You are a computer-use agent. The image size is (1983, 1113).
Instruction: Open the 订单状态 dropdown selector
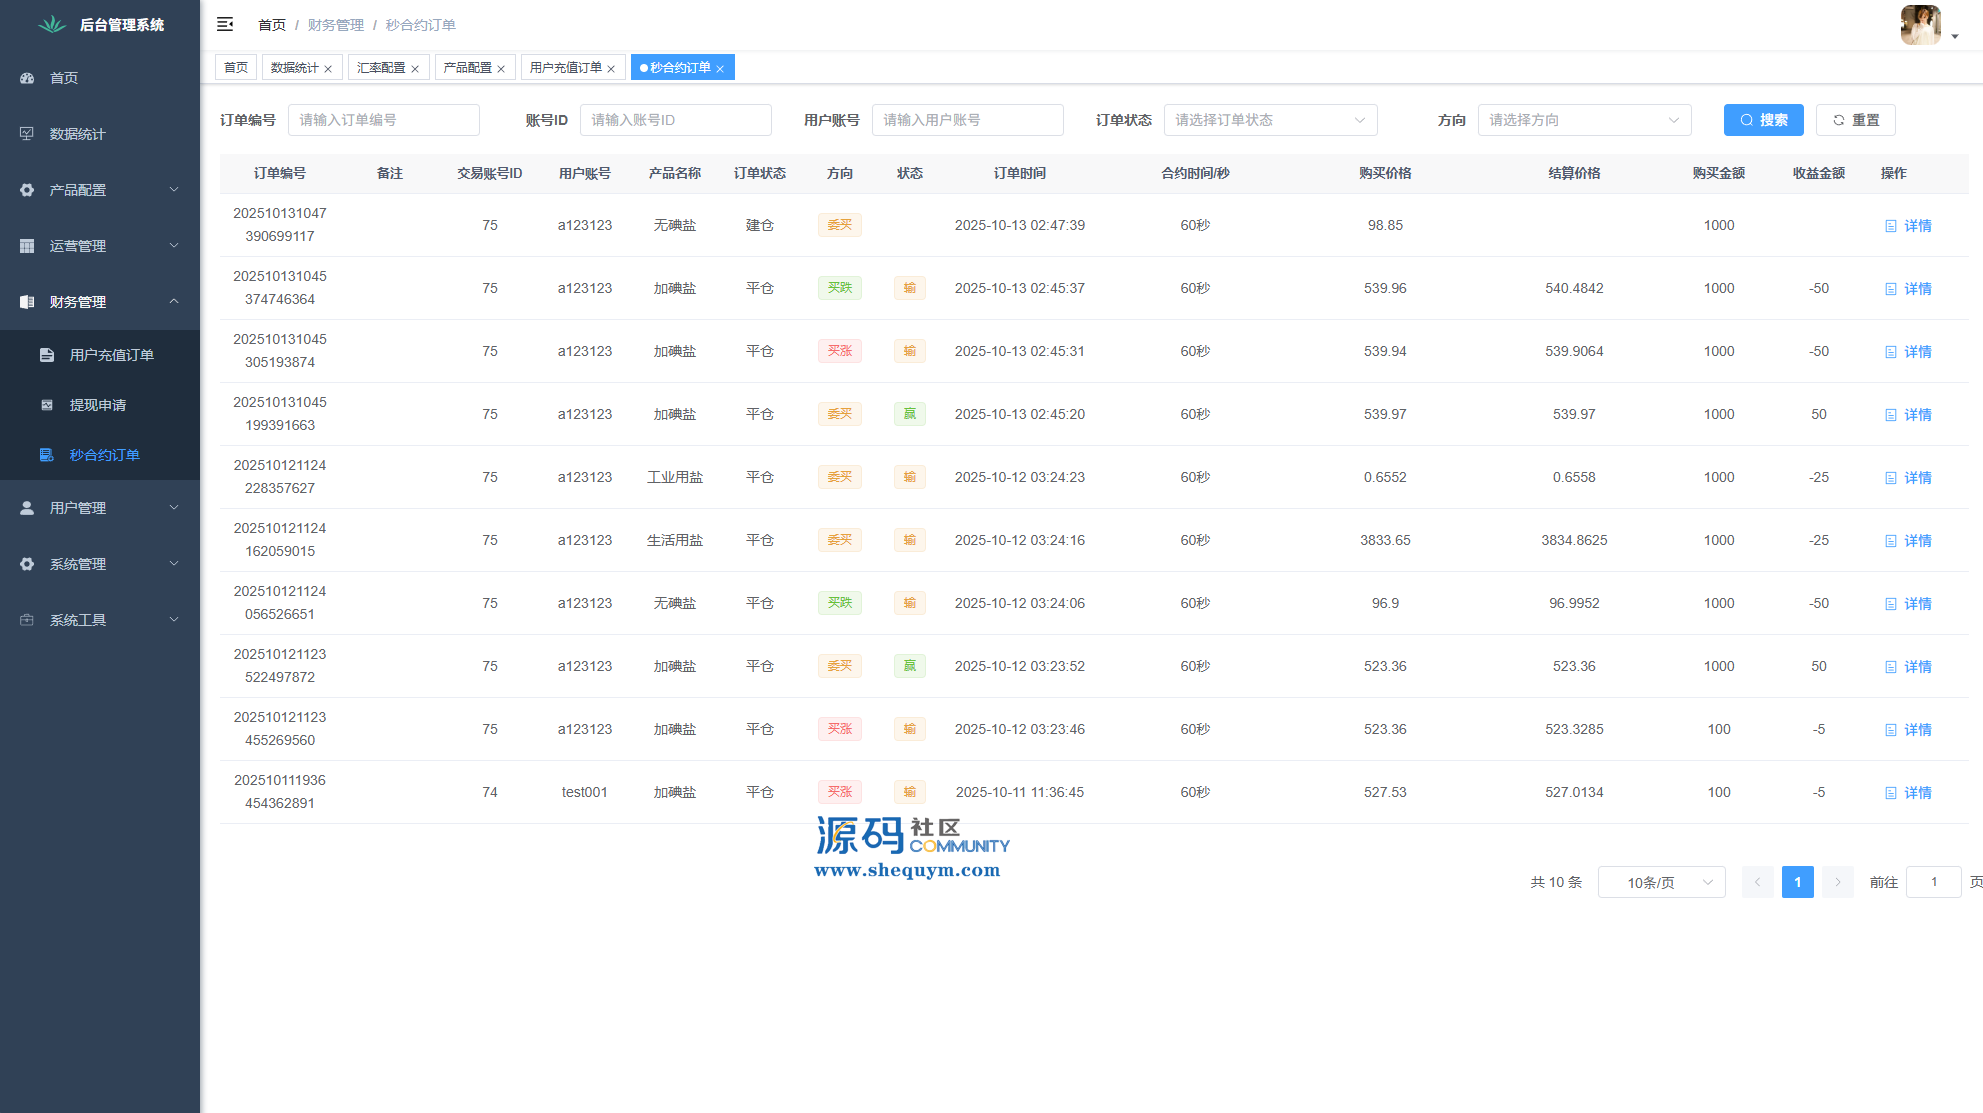click(1270, 120)
